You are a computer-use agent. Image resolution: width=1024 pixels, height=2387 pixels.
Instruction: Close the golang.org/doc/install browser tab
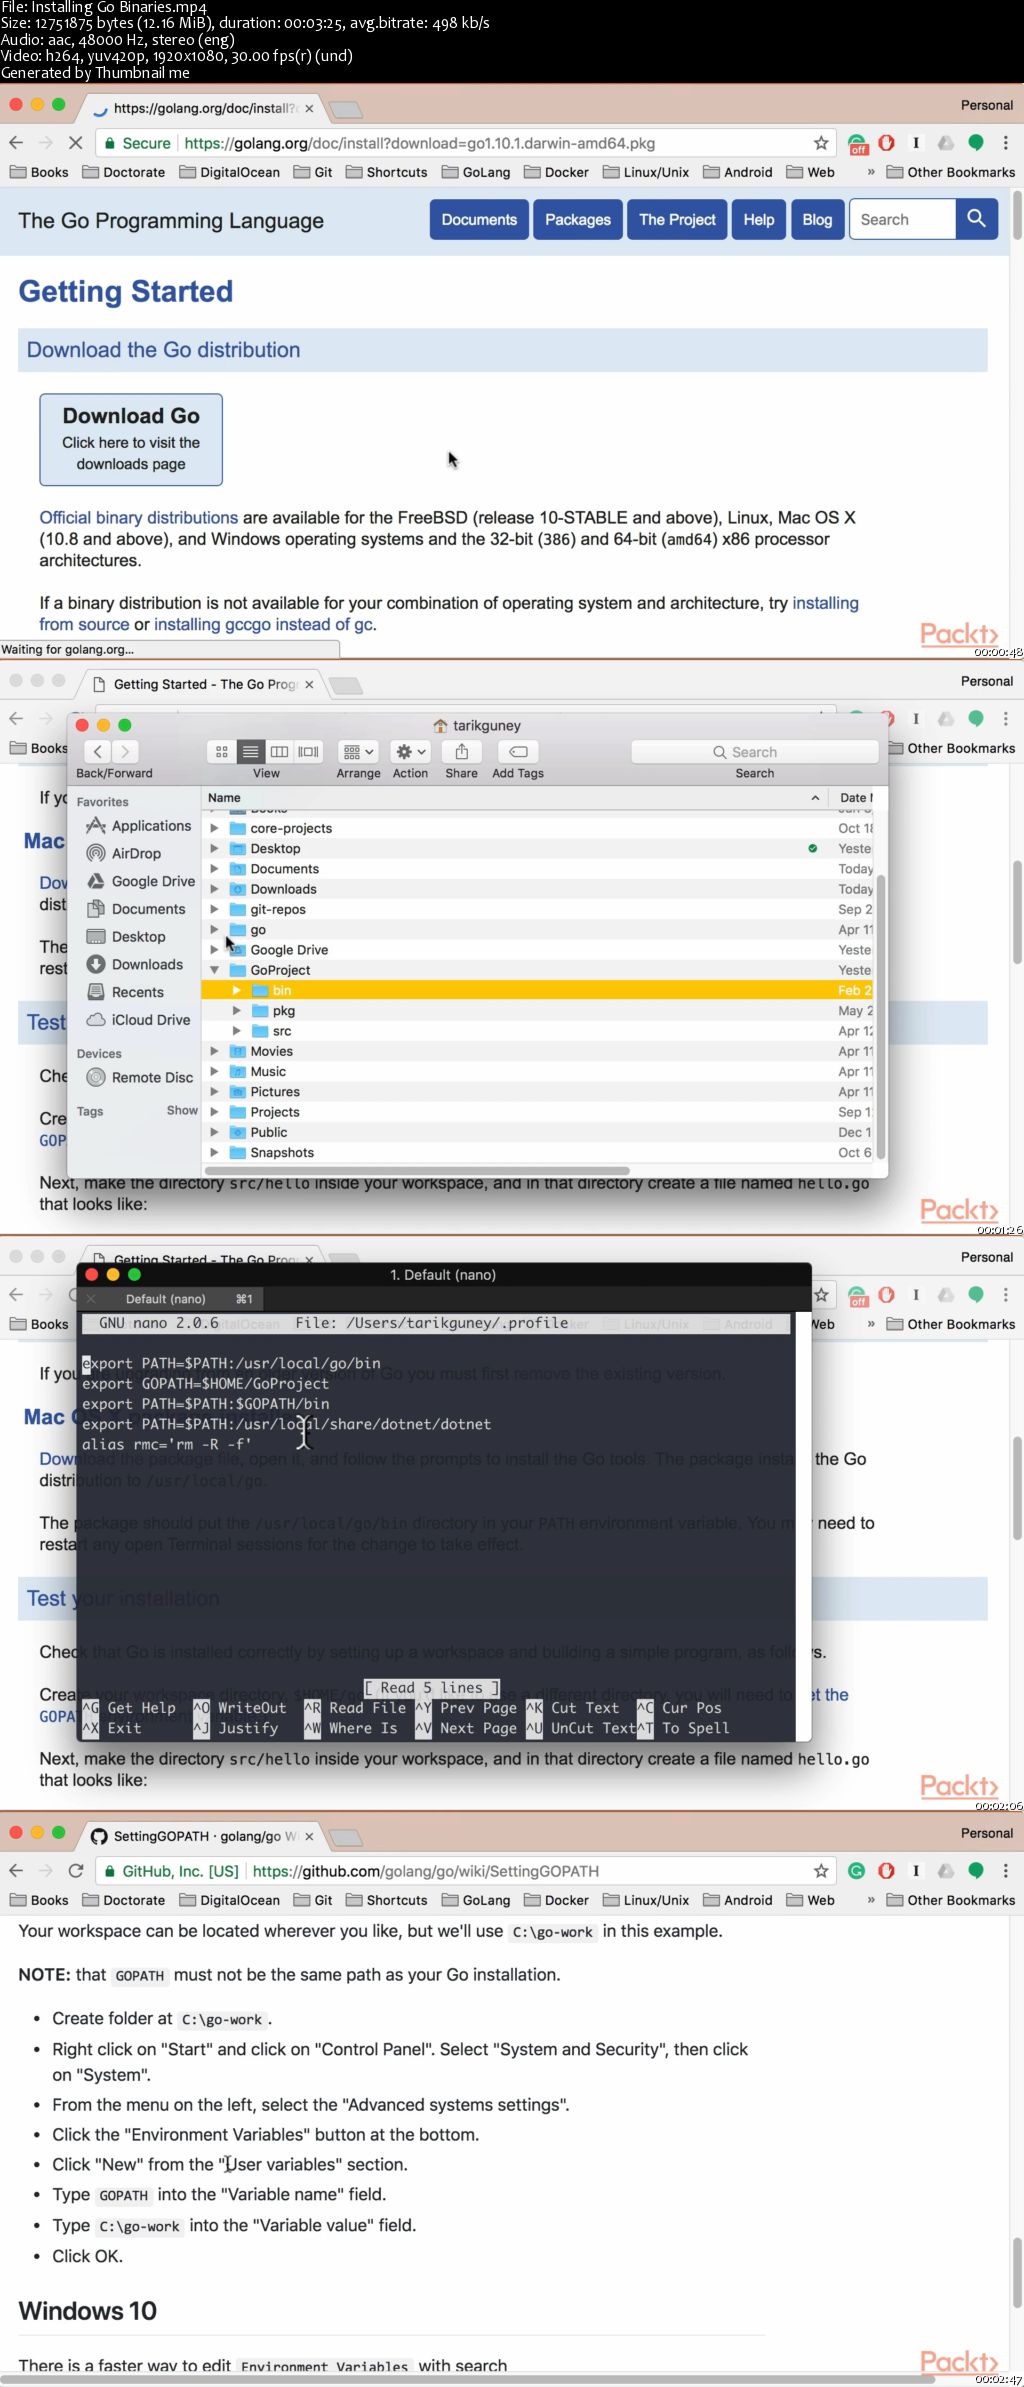click(309, 108)
